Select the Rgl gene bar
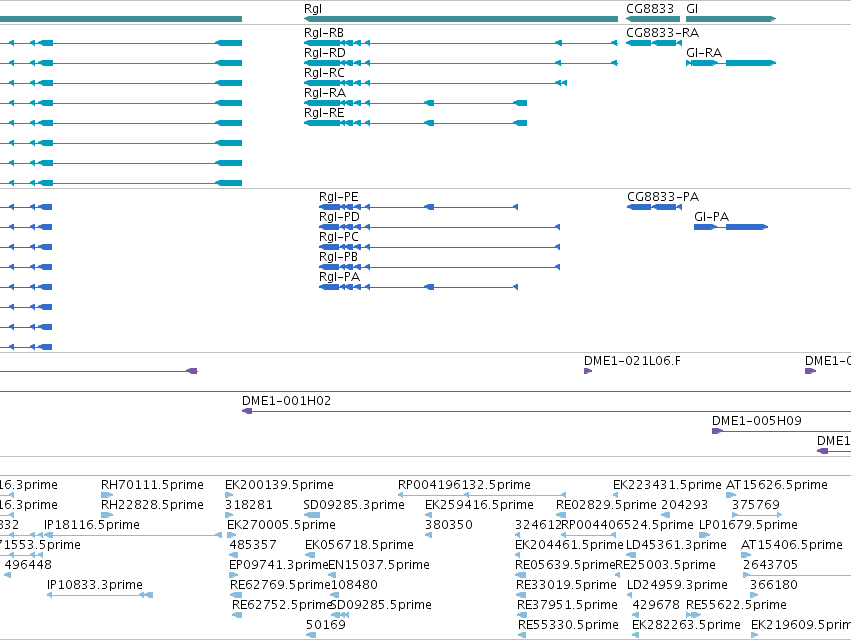 461,19
